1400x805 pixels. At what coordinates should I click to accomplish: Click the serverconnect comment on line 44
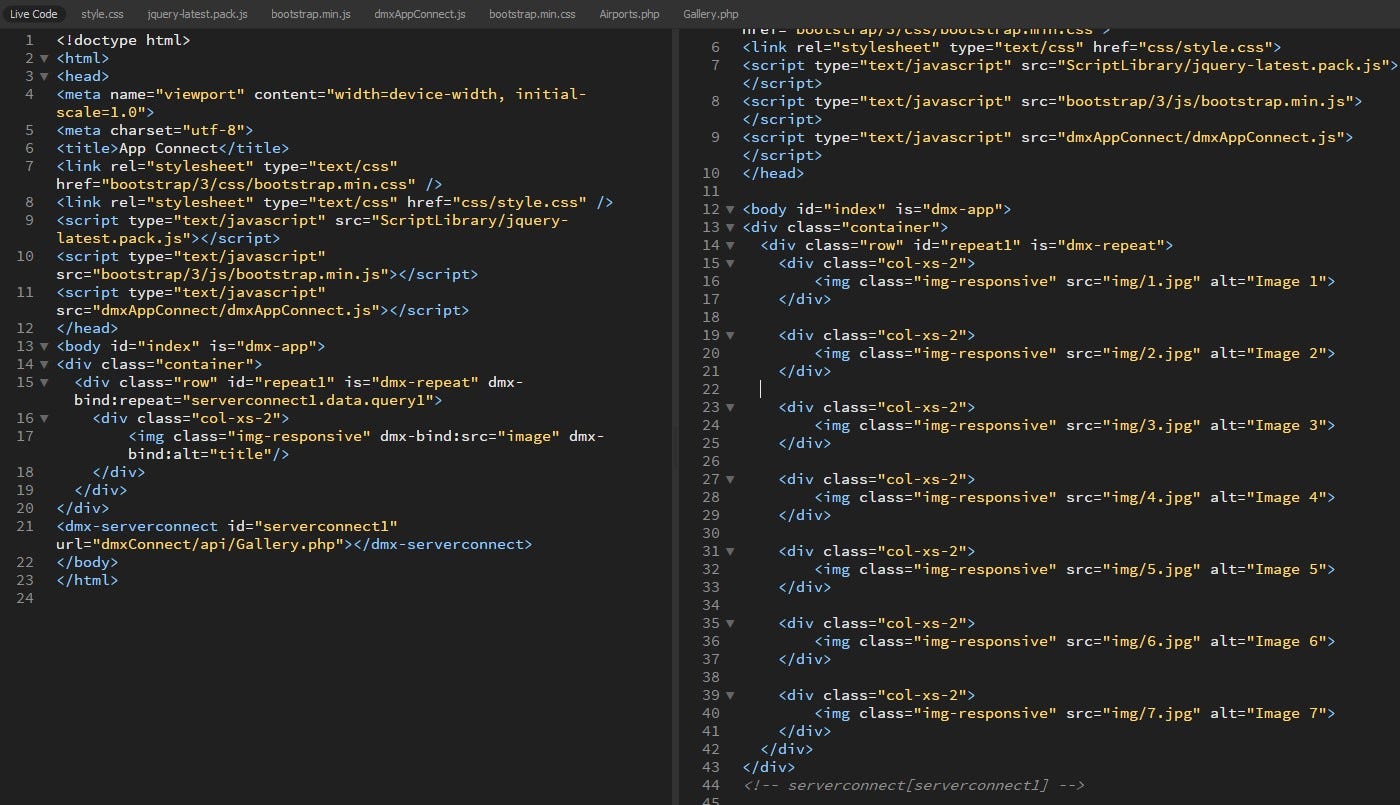coord(914,786)
